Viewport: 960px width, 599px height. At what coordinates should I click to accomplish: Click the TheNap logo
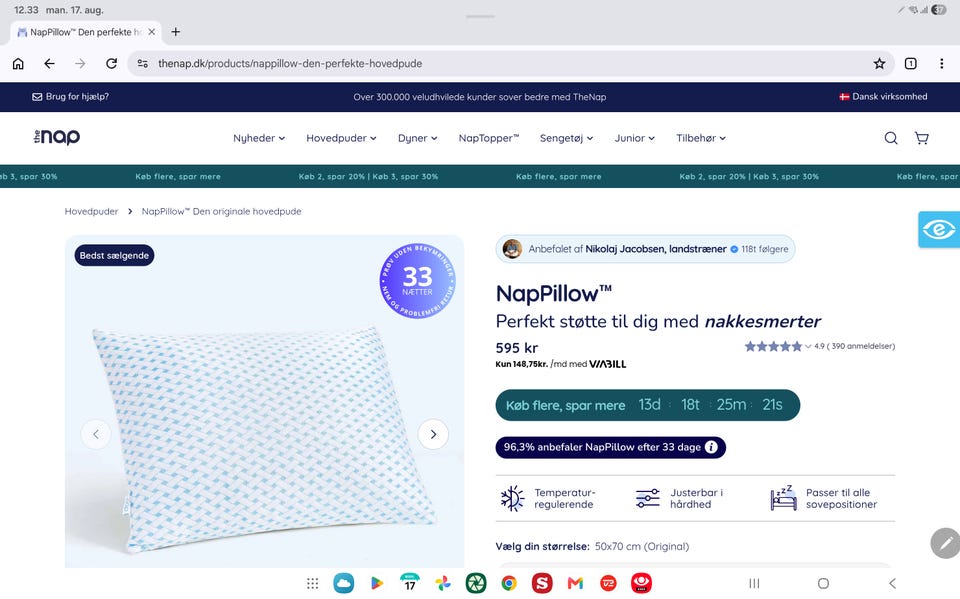57,137
